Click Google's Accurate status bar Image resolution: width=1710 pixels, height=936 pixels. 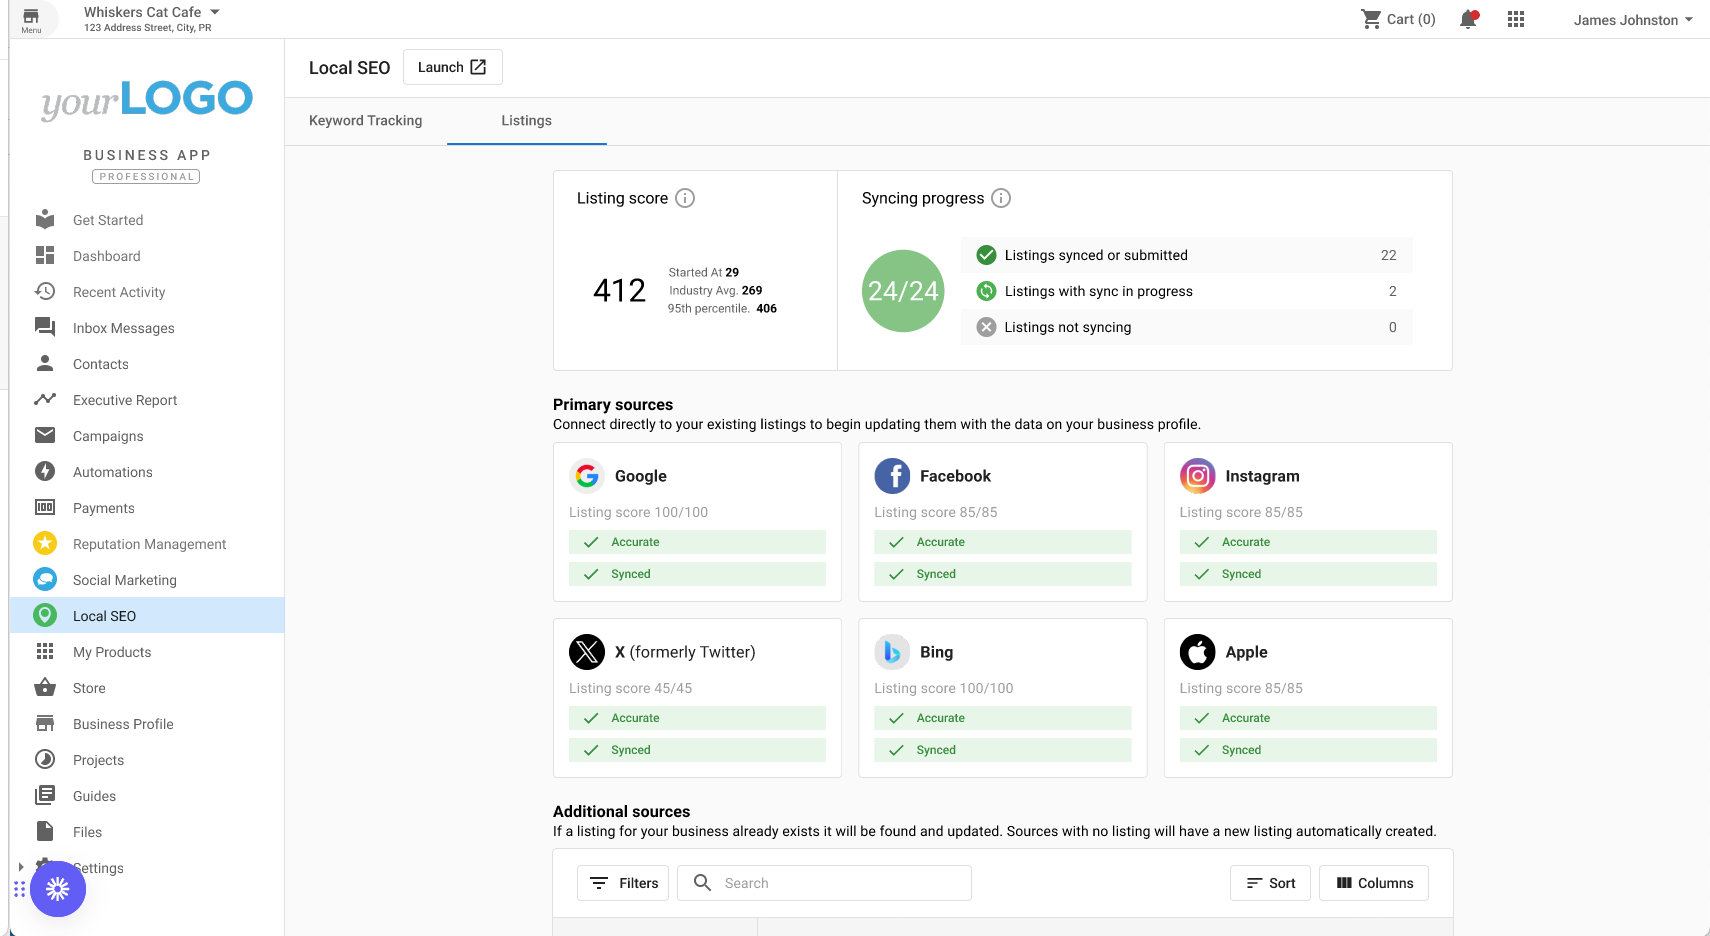[x=697, y=542]
